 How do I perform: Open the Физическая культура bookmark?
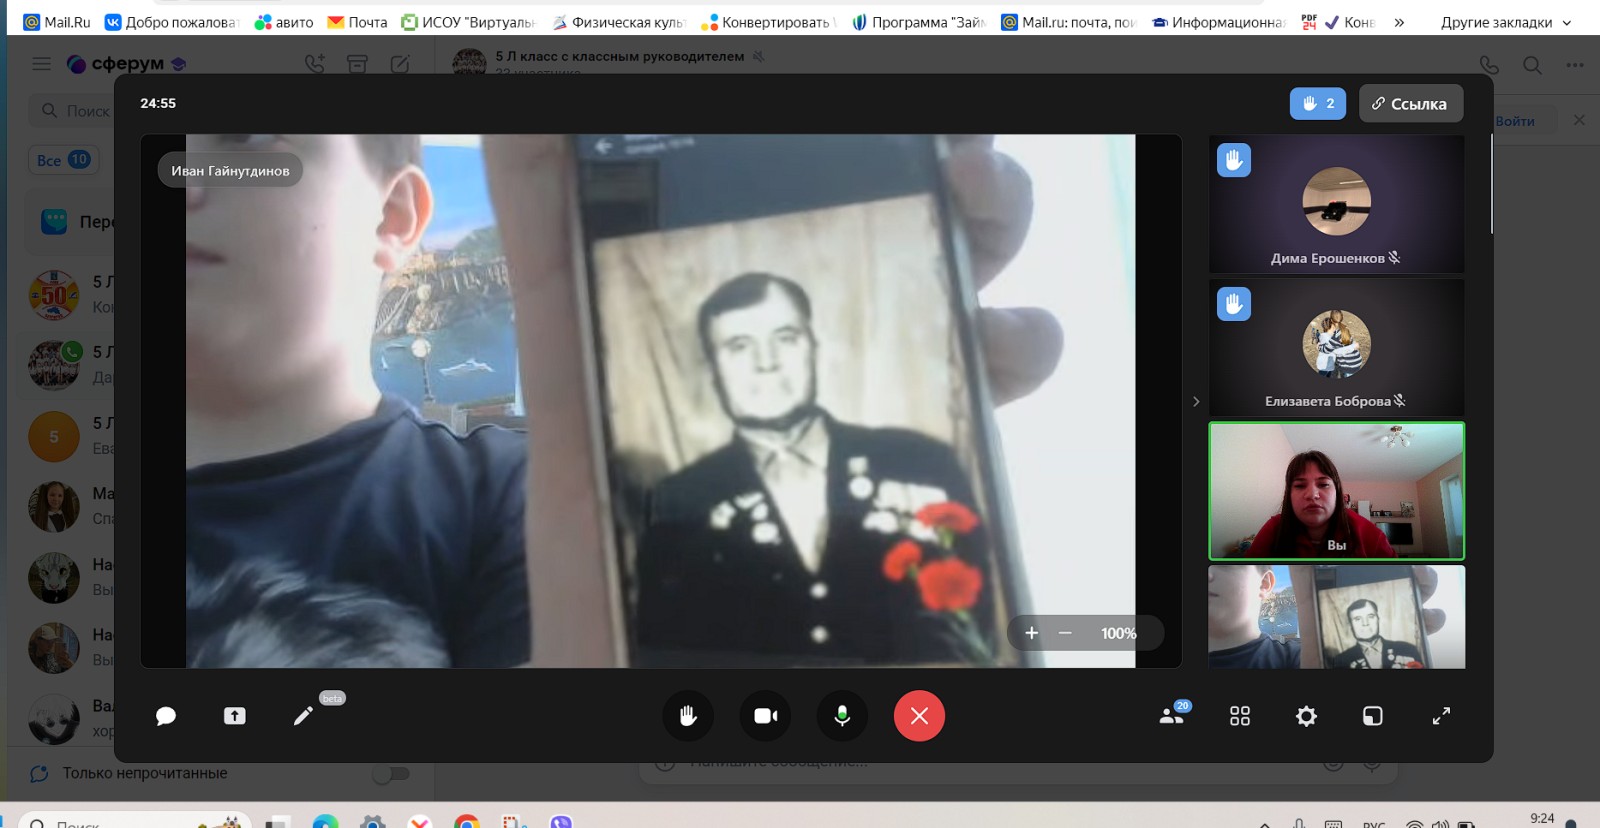[619, 22]
